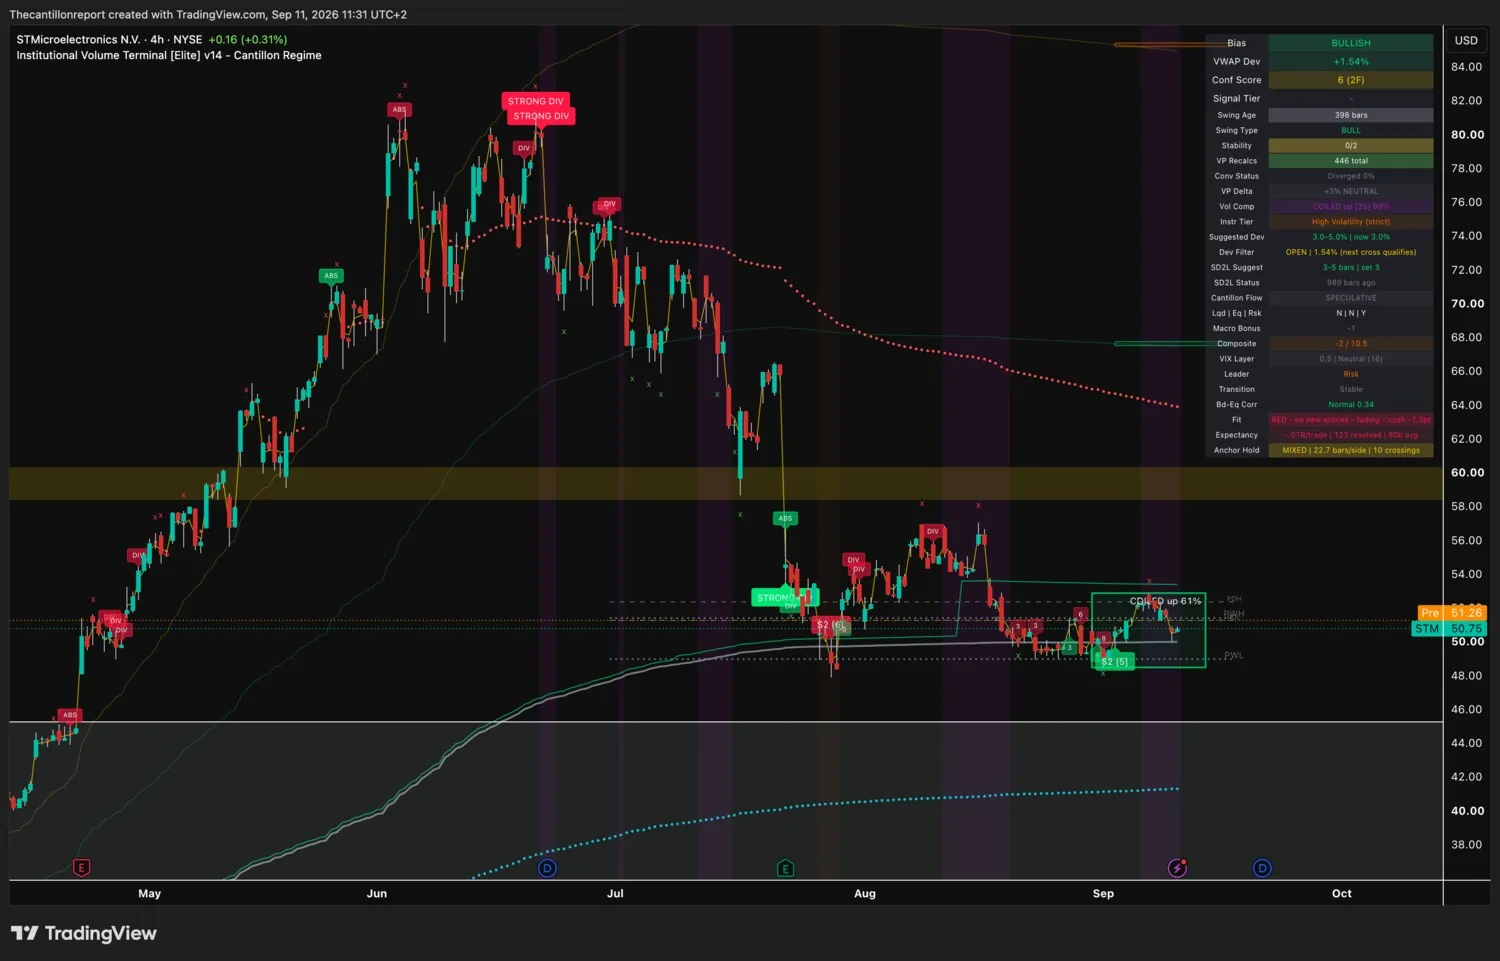Open the dividend D marker in late September
Image resolution: width=1500 pixels, height=961 pixels.
[1262, 868]
